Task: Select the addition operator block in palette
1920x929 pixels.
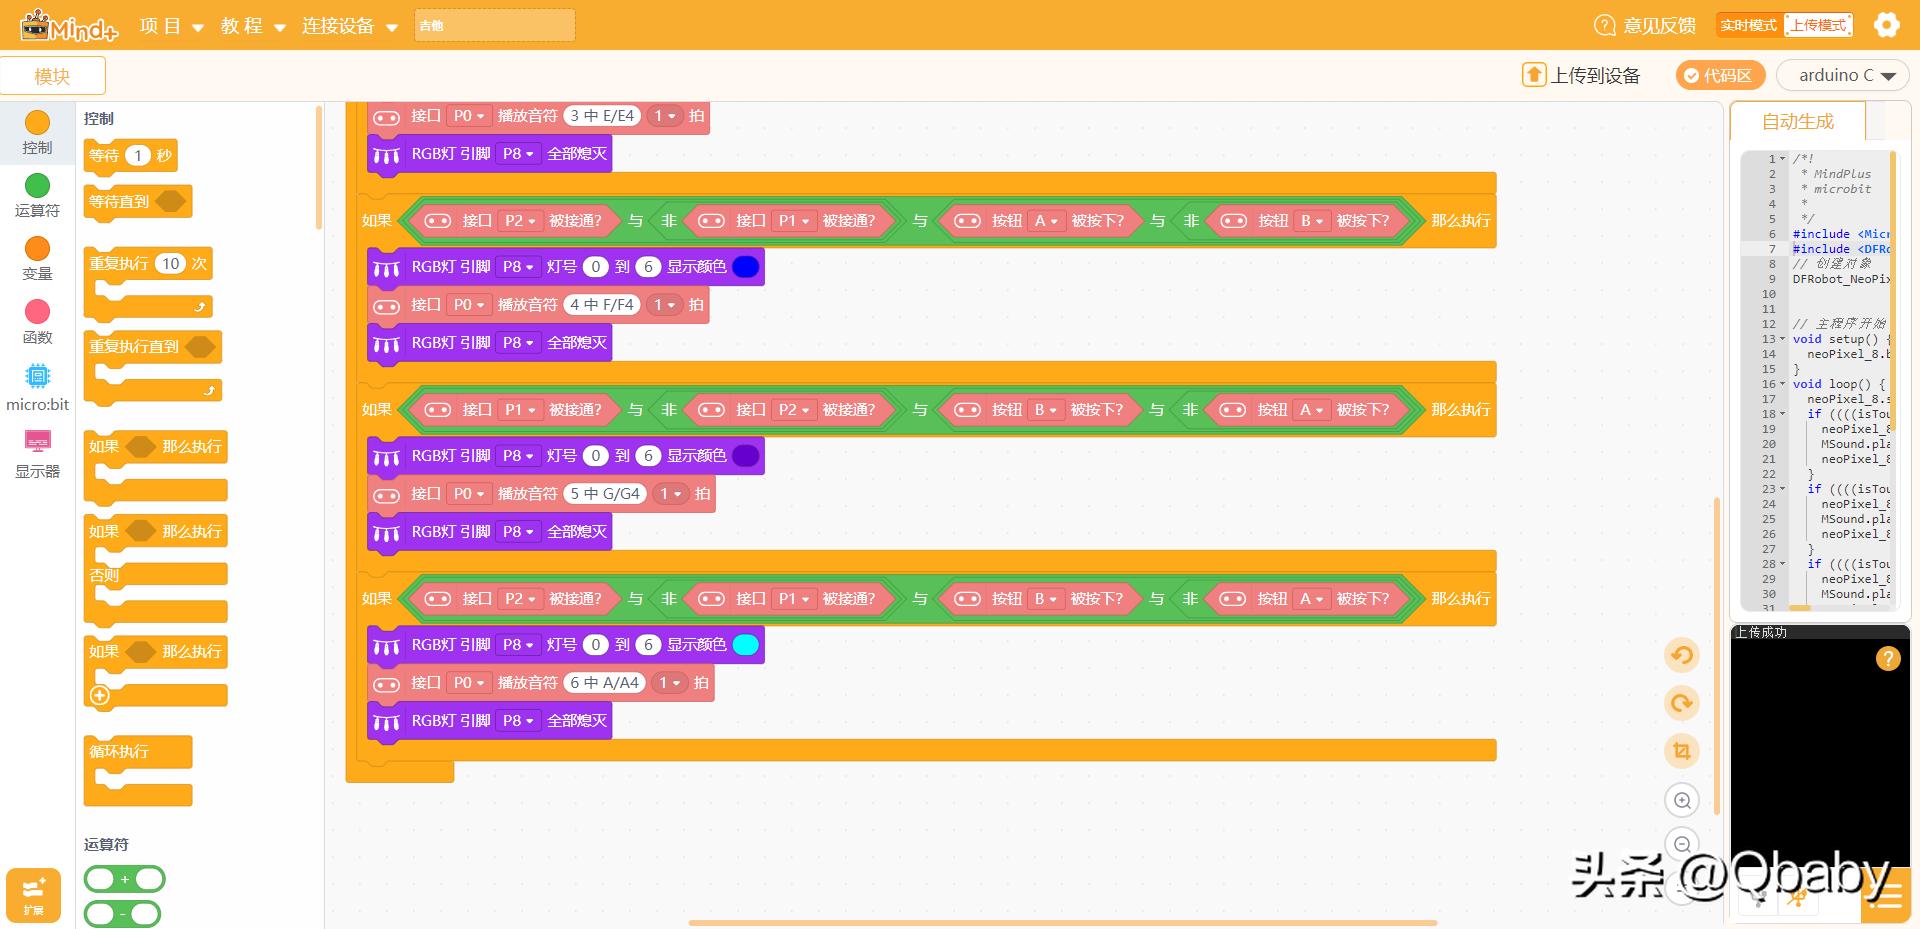Action: click(125, 879)
